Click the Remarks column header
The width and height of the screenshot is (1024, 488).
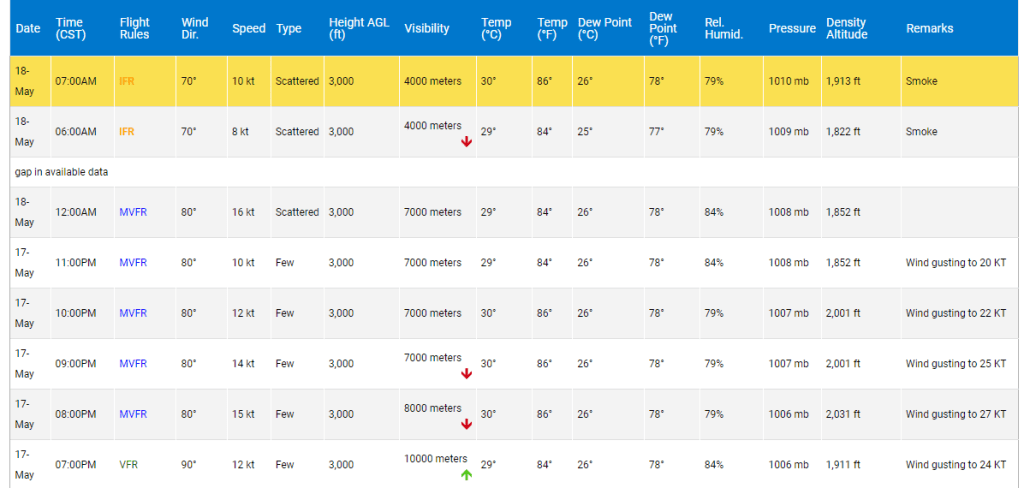coord(930,29)
